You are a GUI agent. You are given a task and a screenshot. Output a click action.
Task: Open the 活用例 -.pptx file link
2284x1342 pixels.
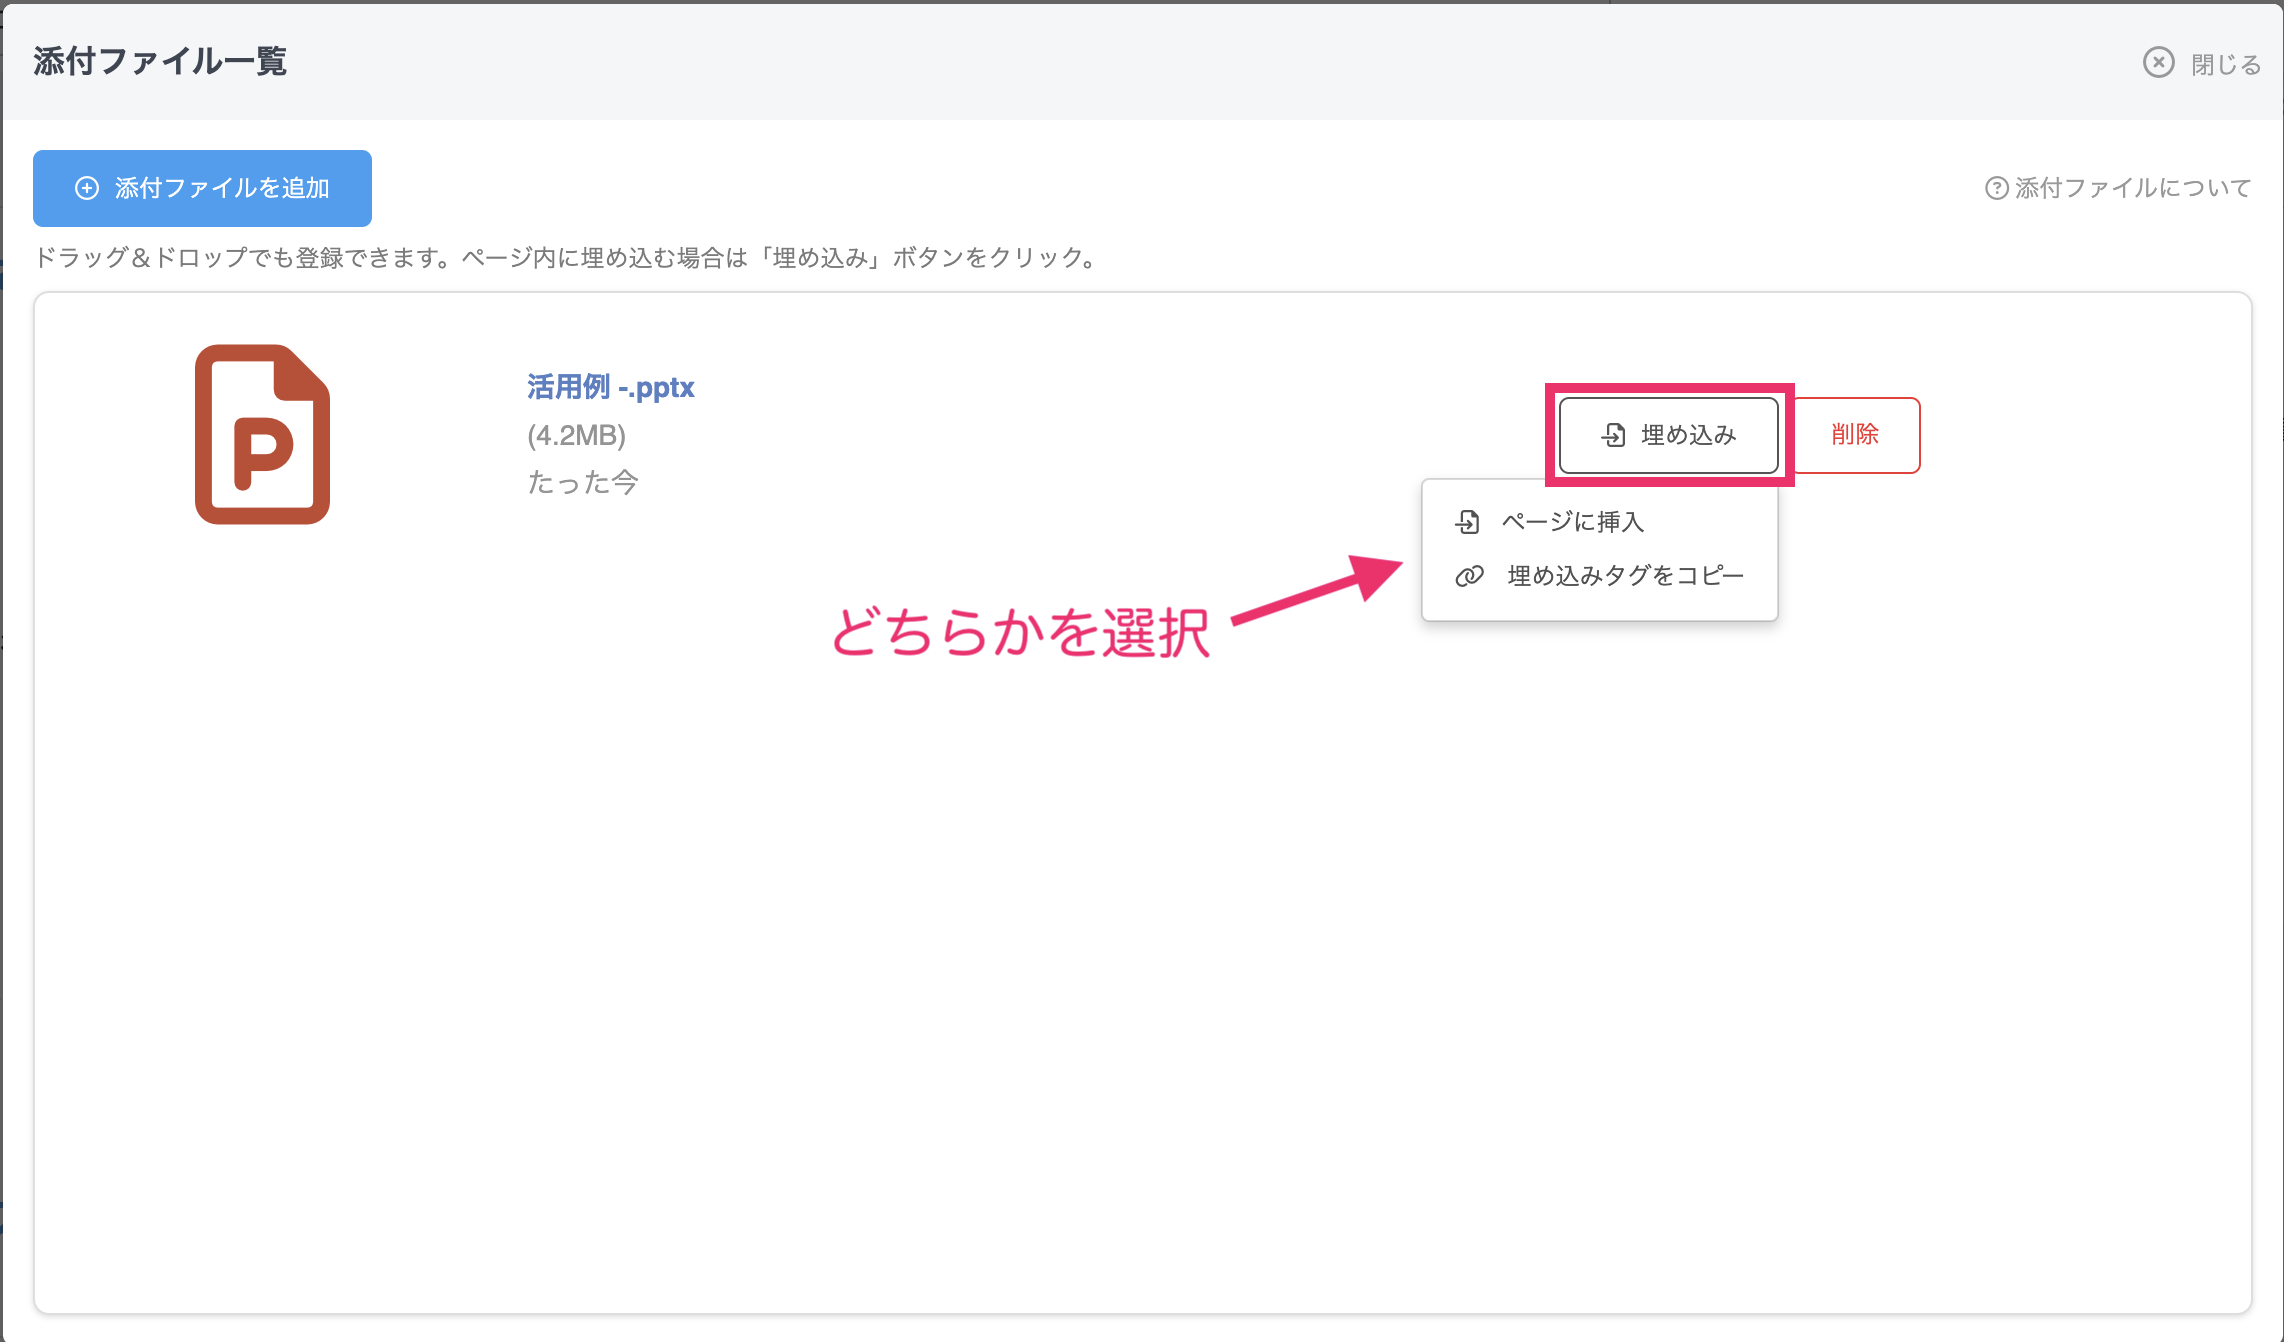point(610,387)
